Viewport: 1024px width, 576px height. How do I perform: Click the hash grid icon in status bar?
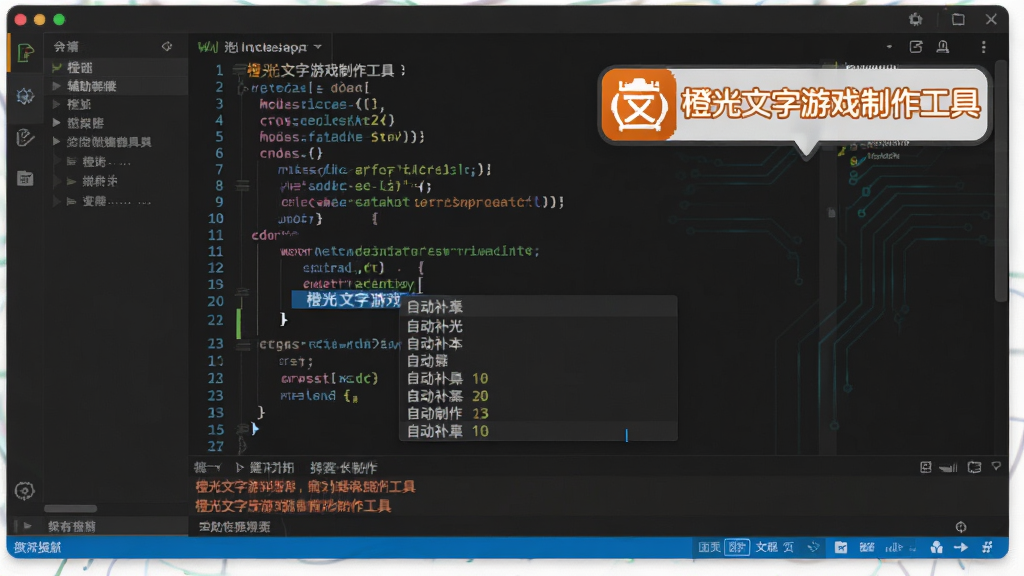pos(987,547)
